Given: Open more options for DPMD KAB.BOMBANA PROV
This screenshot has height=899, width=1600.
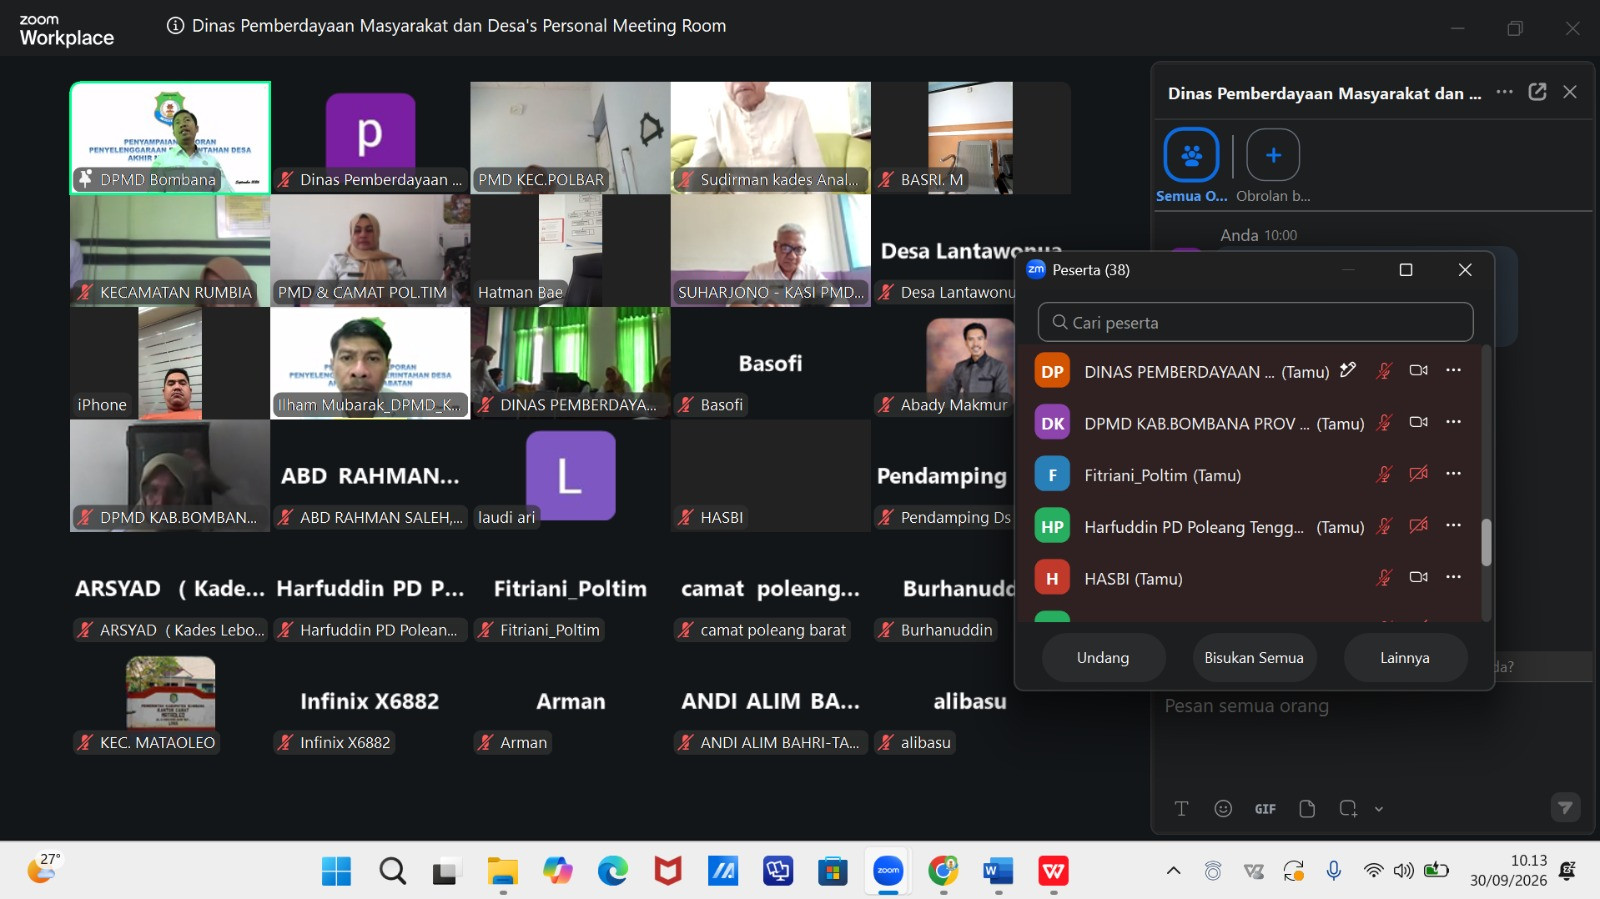Looking at the screenshot, I should (1453, 422).
